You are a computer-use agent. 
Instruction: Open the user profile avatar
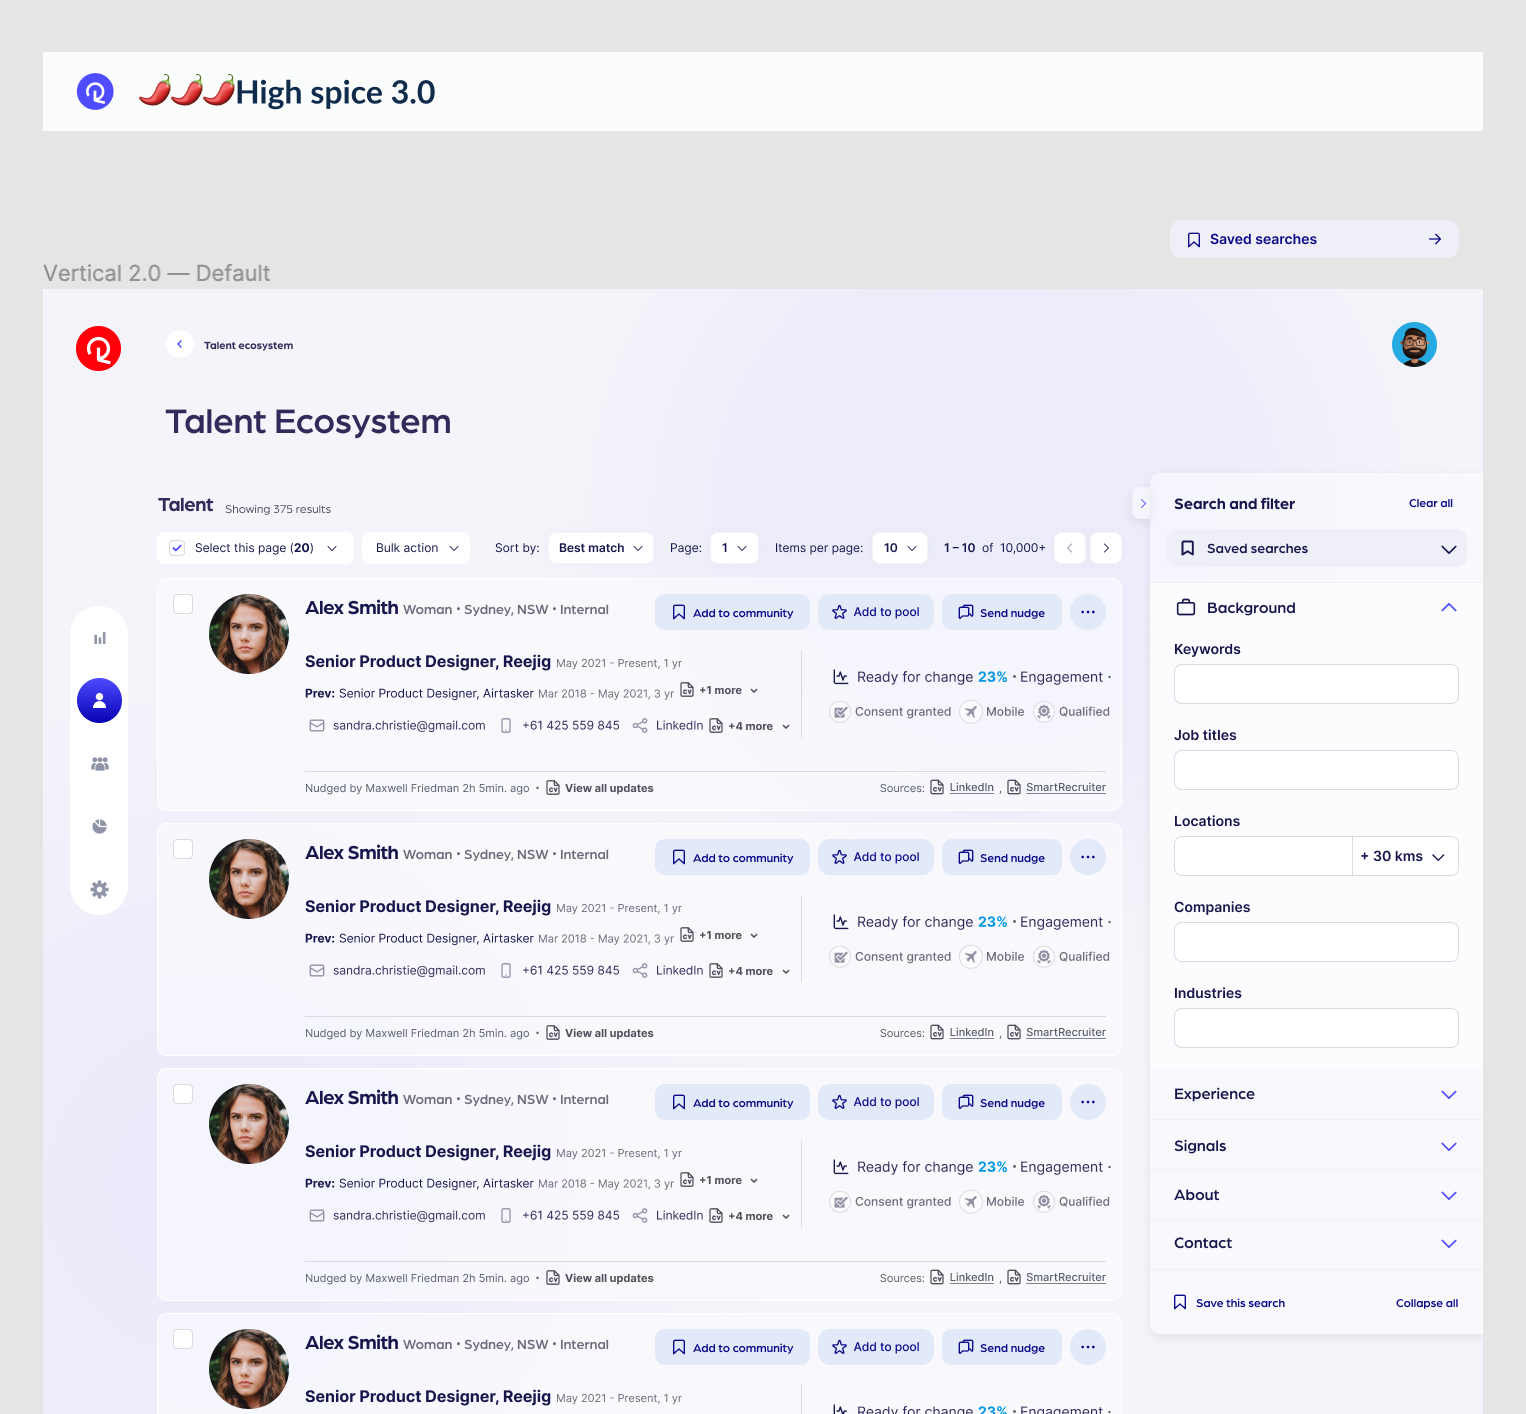click(x=1414, y=345)
